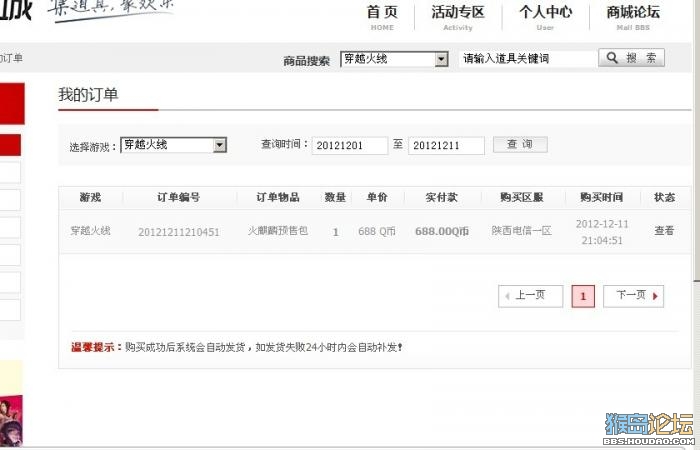Click the 查看 link in order row
Screen dimensions: 700x450
click(x=664, y=231)
